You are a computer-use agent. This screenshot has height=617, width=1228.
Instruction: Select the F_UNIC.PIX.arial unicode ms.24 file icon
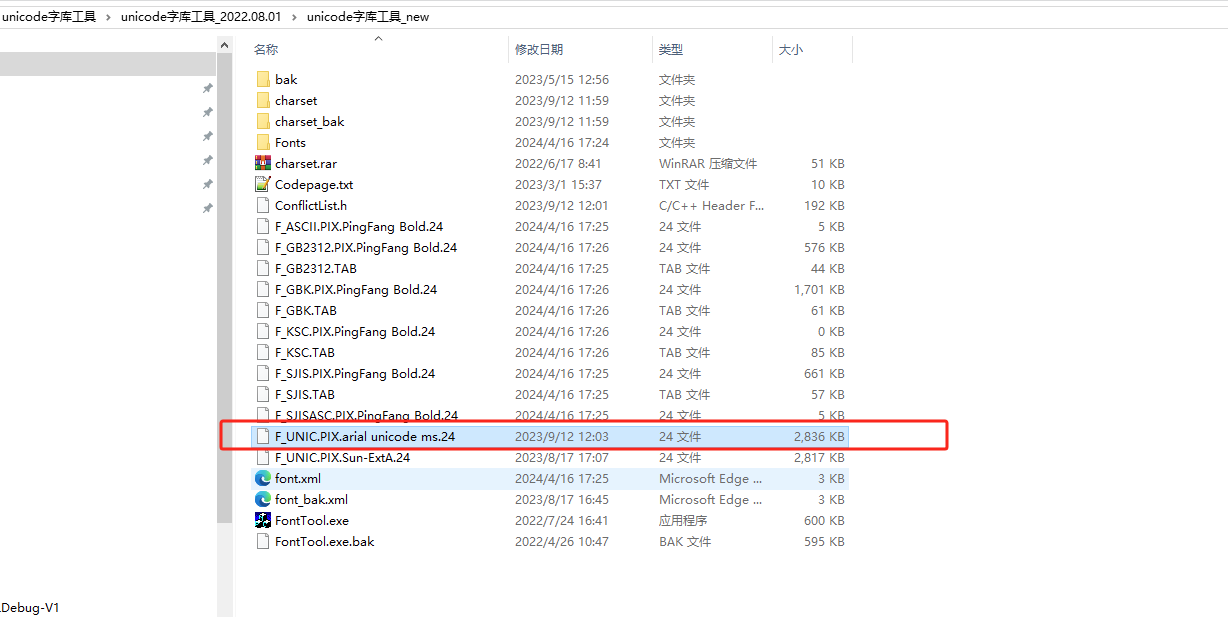pyautogui.click(x=263, y=436)
